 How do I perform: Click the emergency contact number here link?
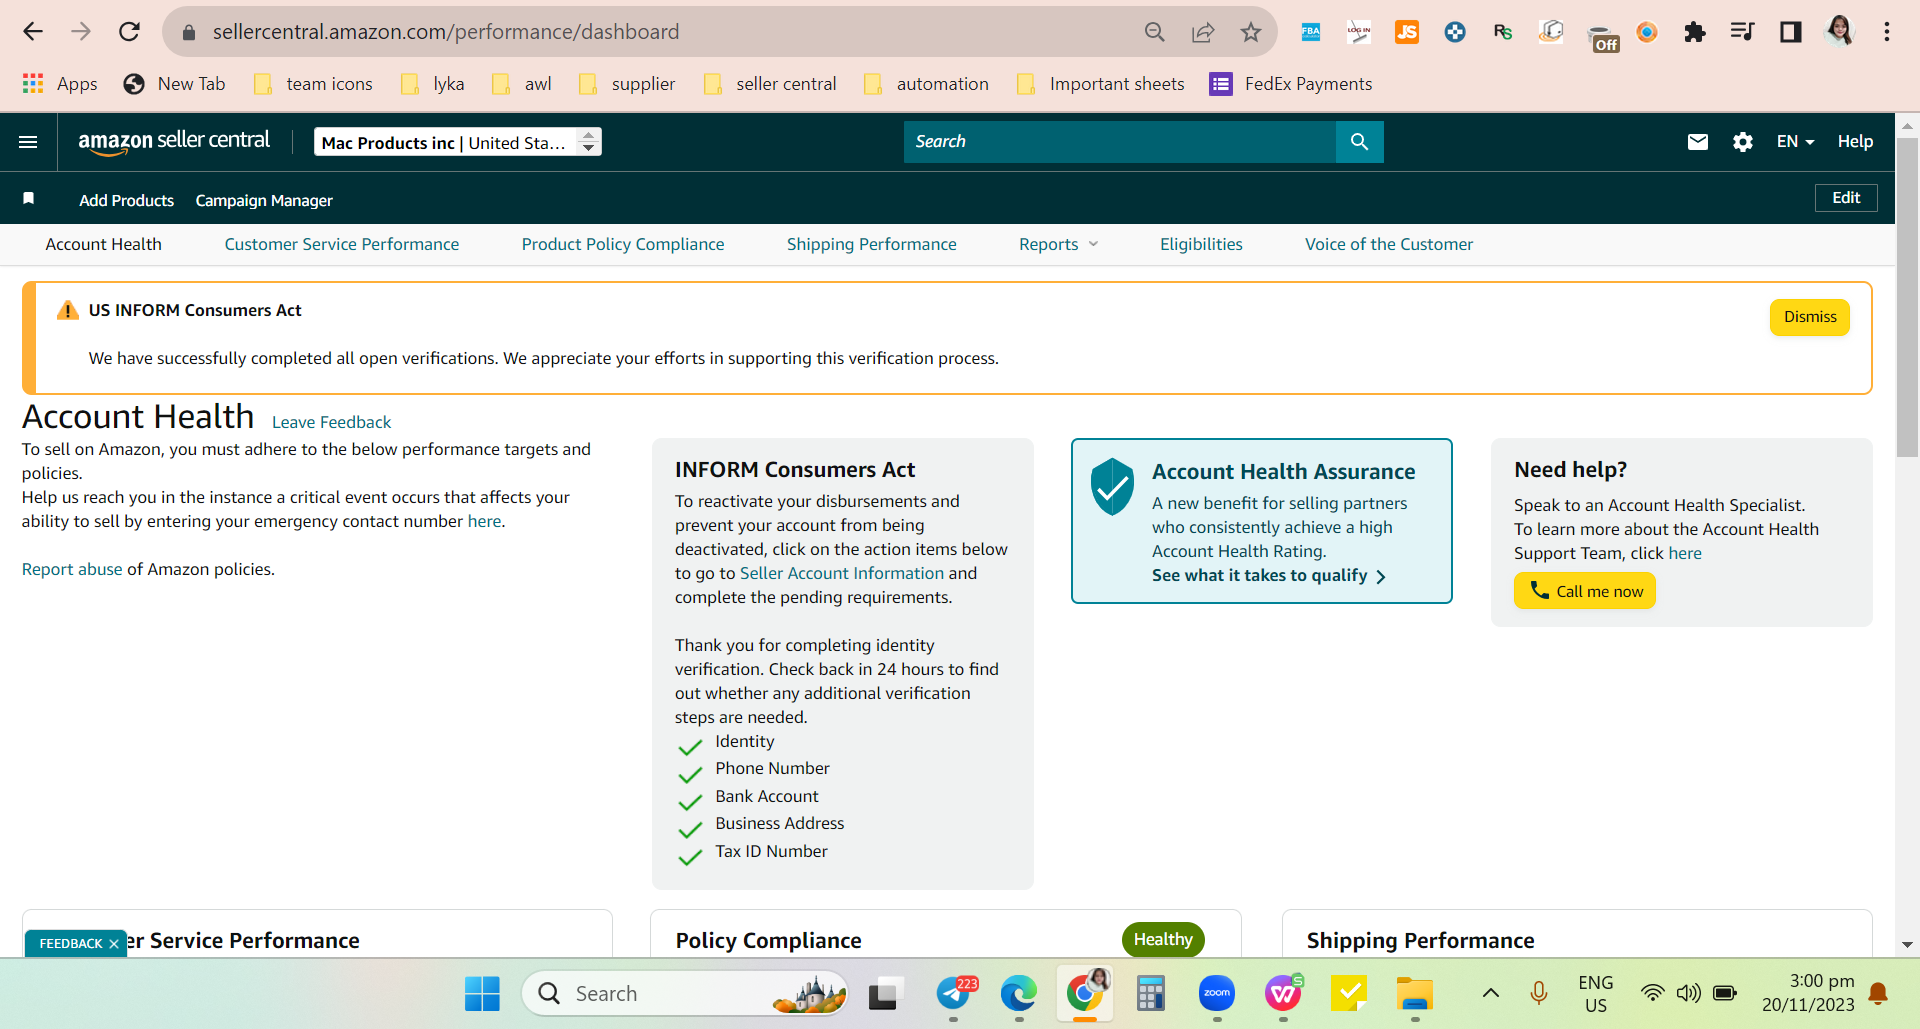485,521
